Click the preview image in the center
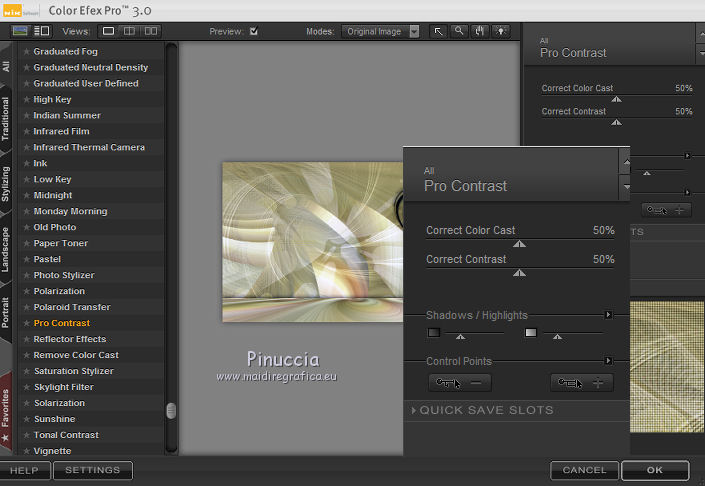Viewport: 705px width, 486px height. point(312,242)
